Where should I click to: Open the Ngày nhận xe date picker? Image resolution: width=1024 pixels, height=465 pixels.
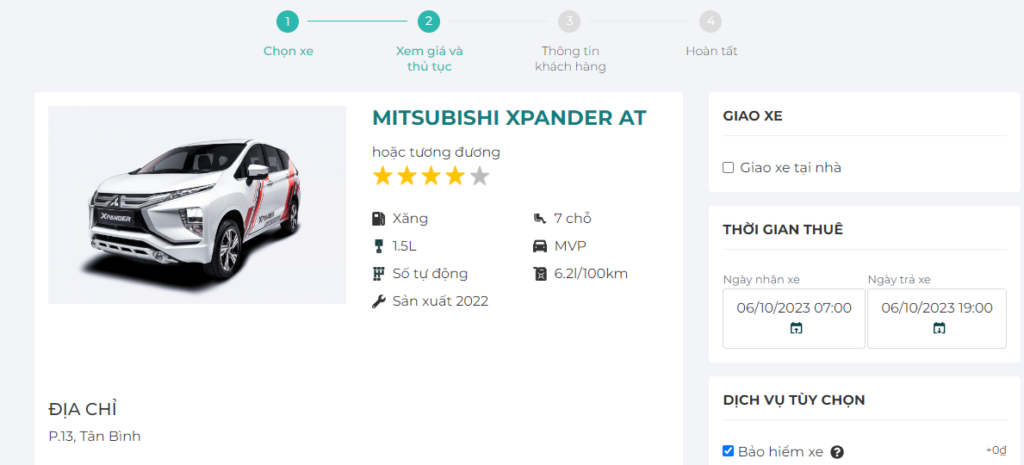tap(794, 308)
